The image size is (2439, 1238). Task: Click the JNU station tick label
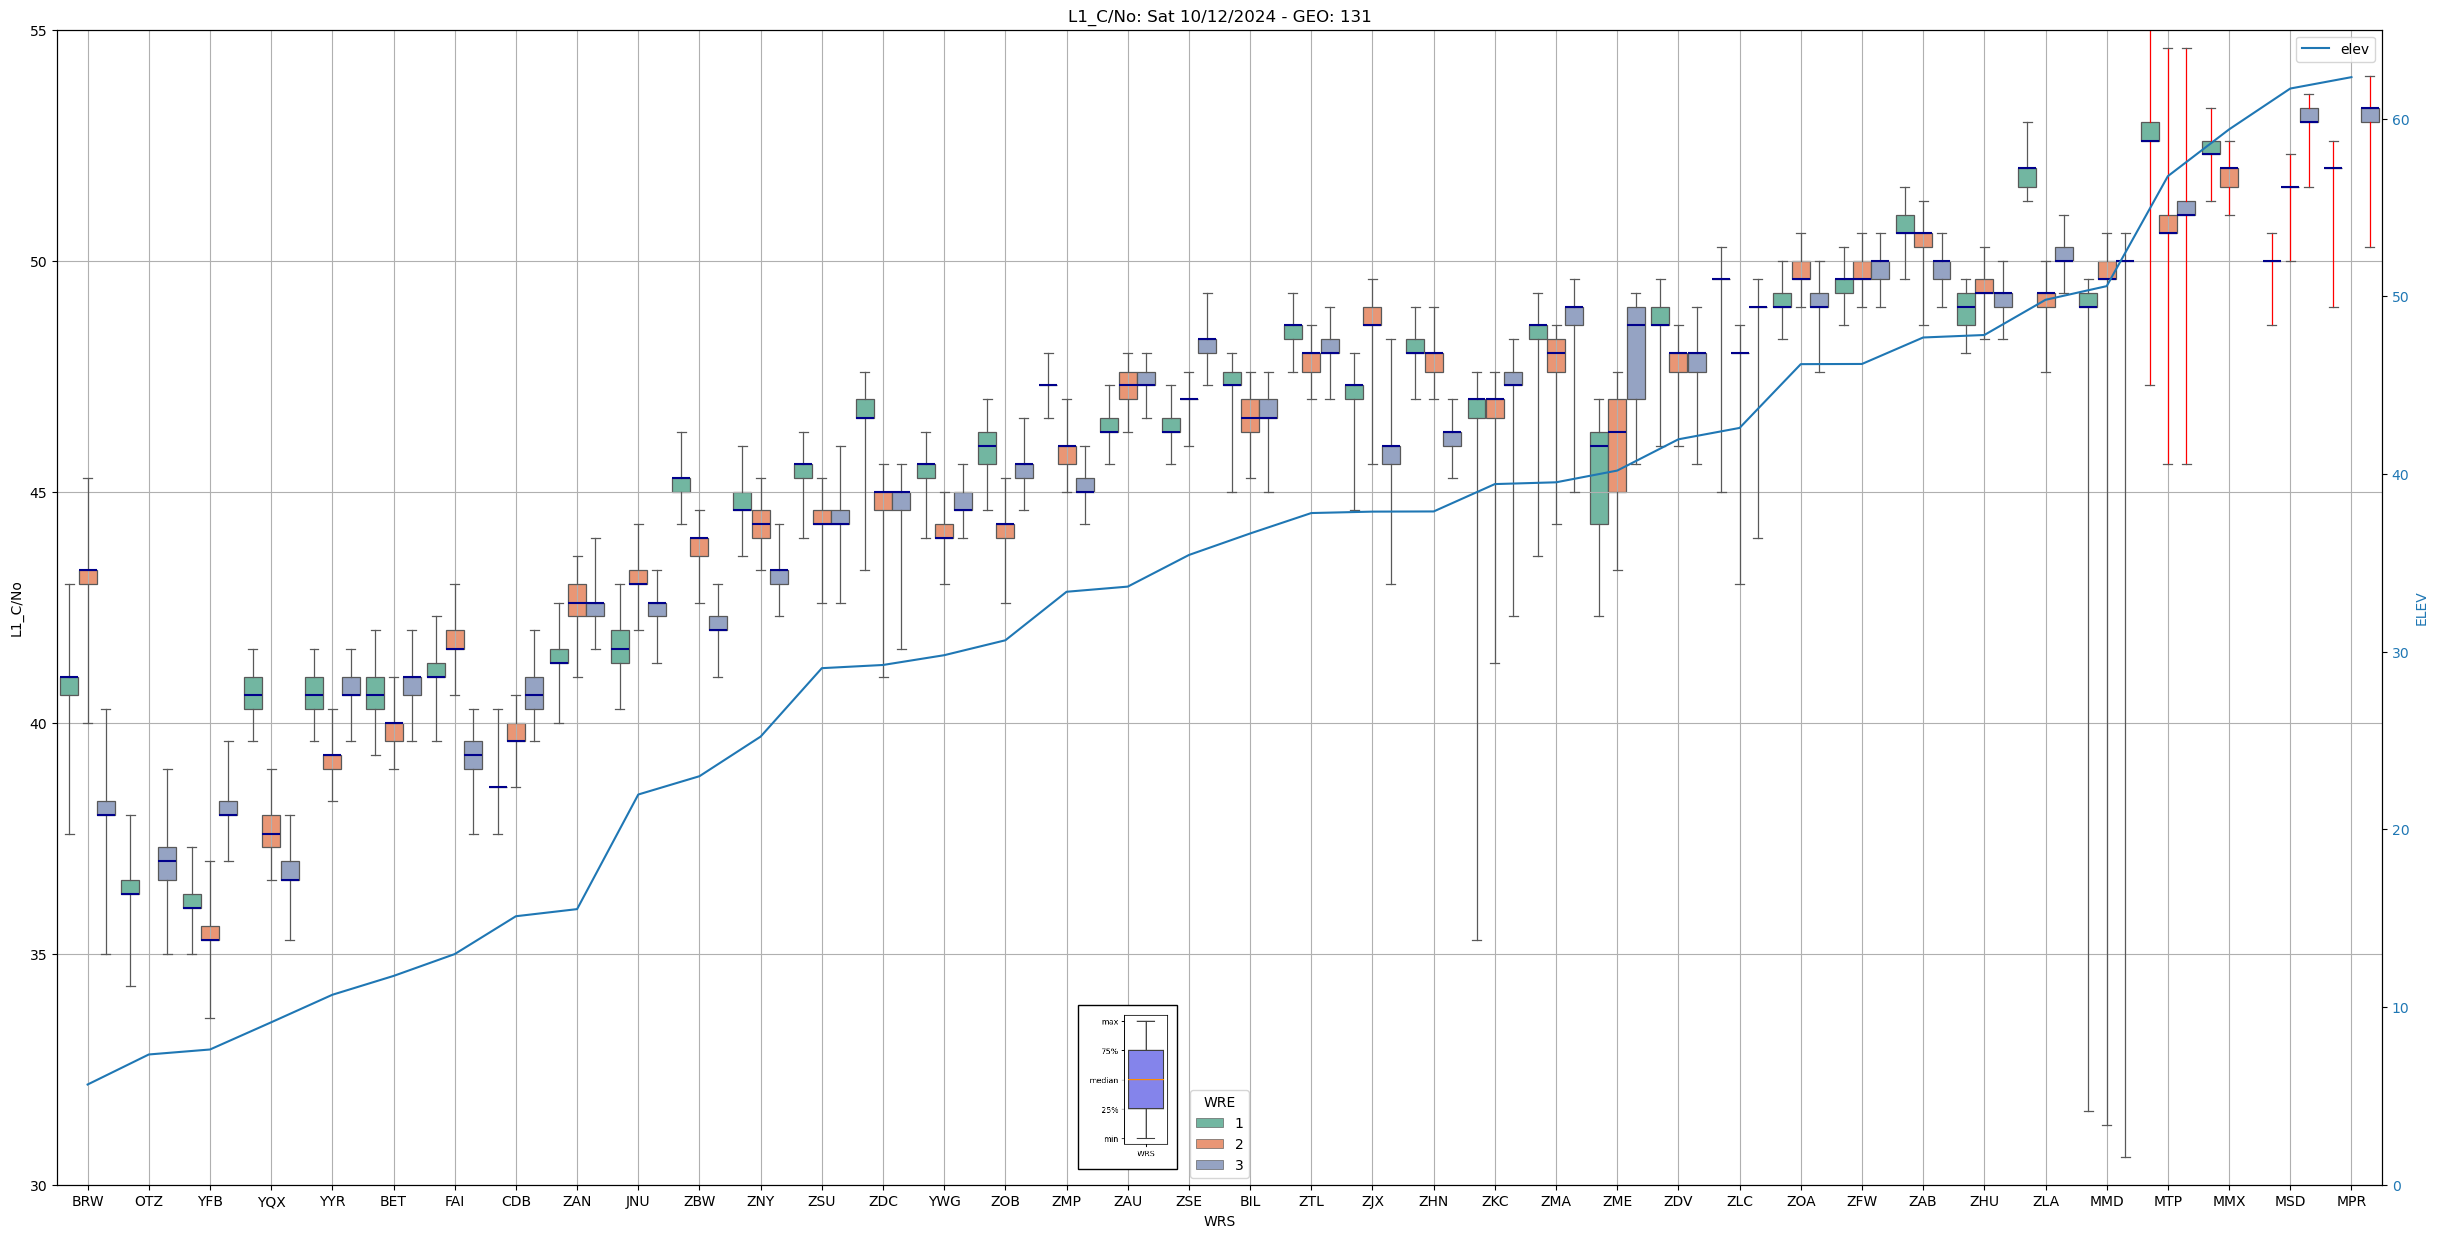[638, 1201]
